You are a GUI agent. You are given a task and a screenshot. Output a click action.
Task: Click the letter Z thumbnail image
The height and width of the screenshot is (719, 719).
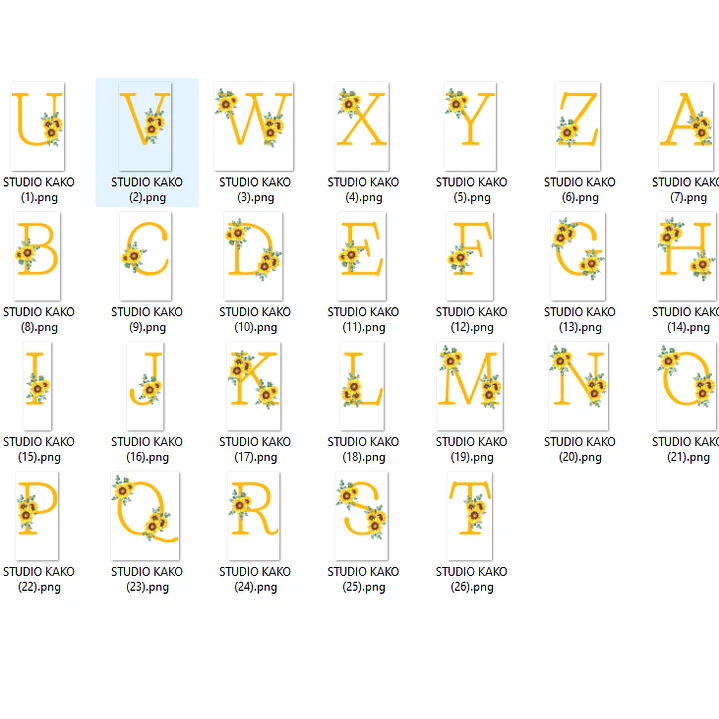578,126
